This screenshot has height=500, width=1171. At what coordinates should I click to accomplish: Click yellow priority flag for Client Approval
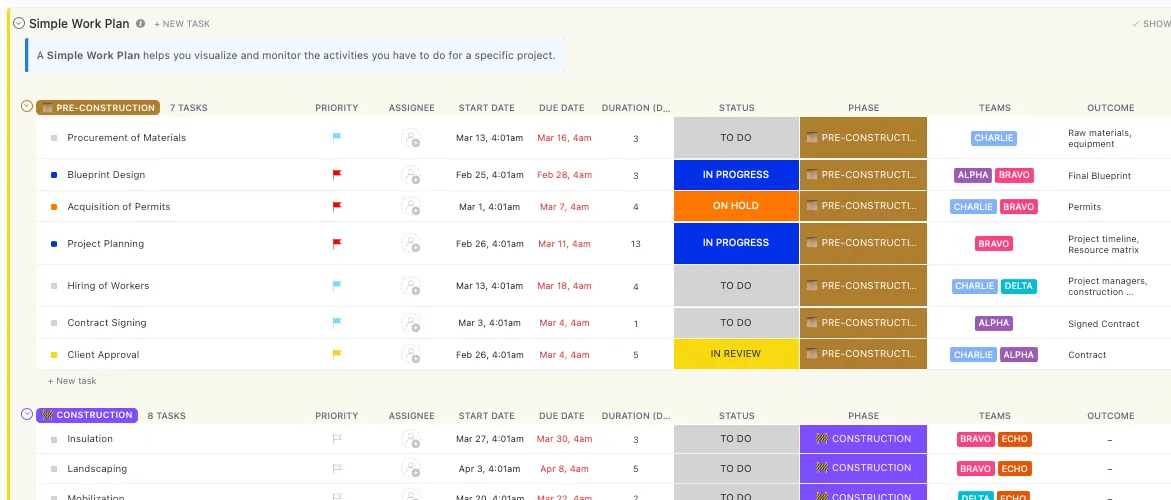[x=337, y=354]
